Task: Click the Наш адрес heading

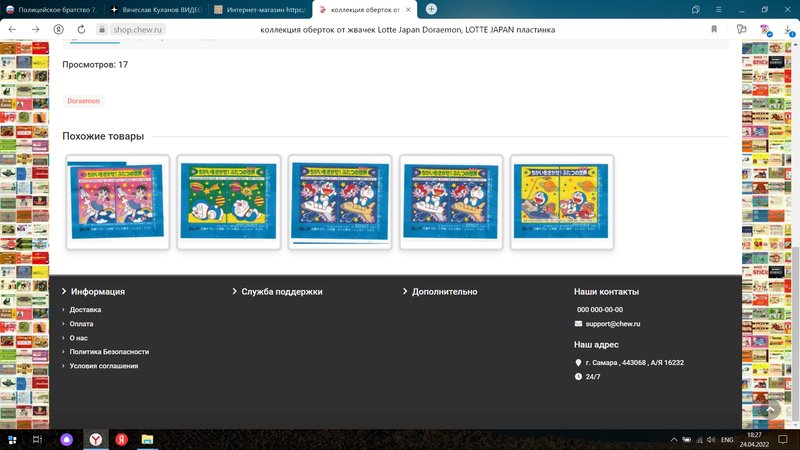Action: (x=596, y=345)
